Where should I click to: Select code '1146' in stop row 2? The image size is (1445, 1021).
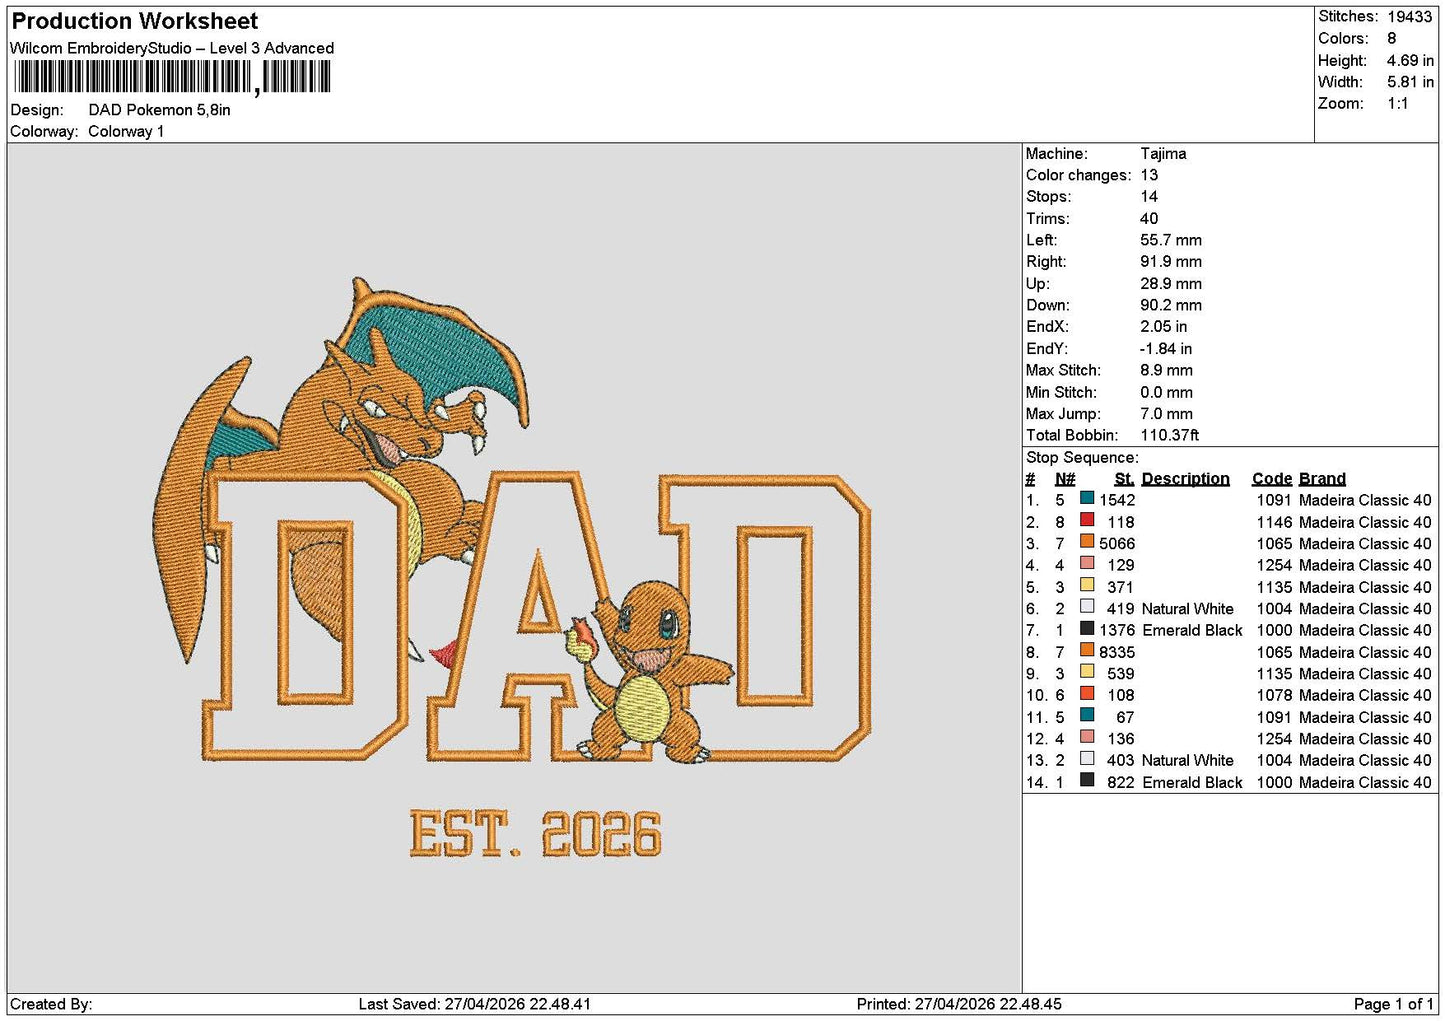(x=1274, y=522)
